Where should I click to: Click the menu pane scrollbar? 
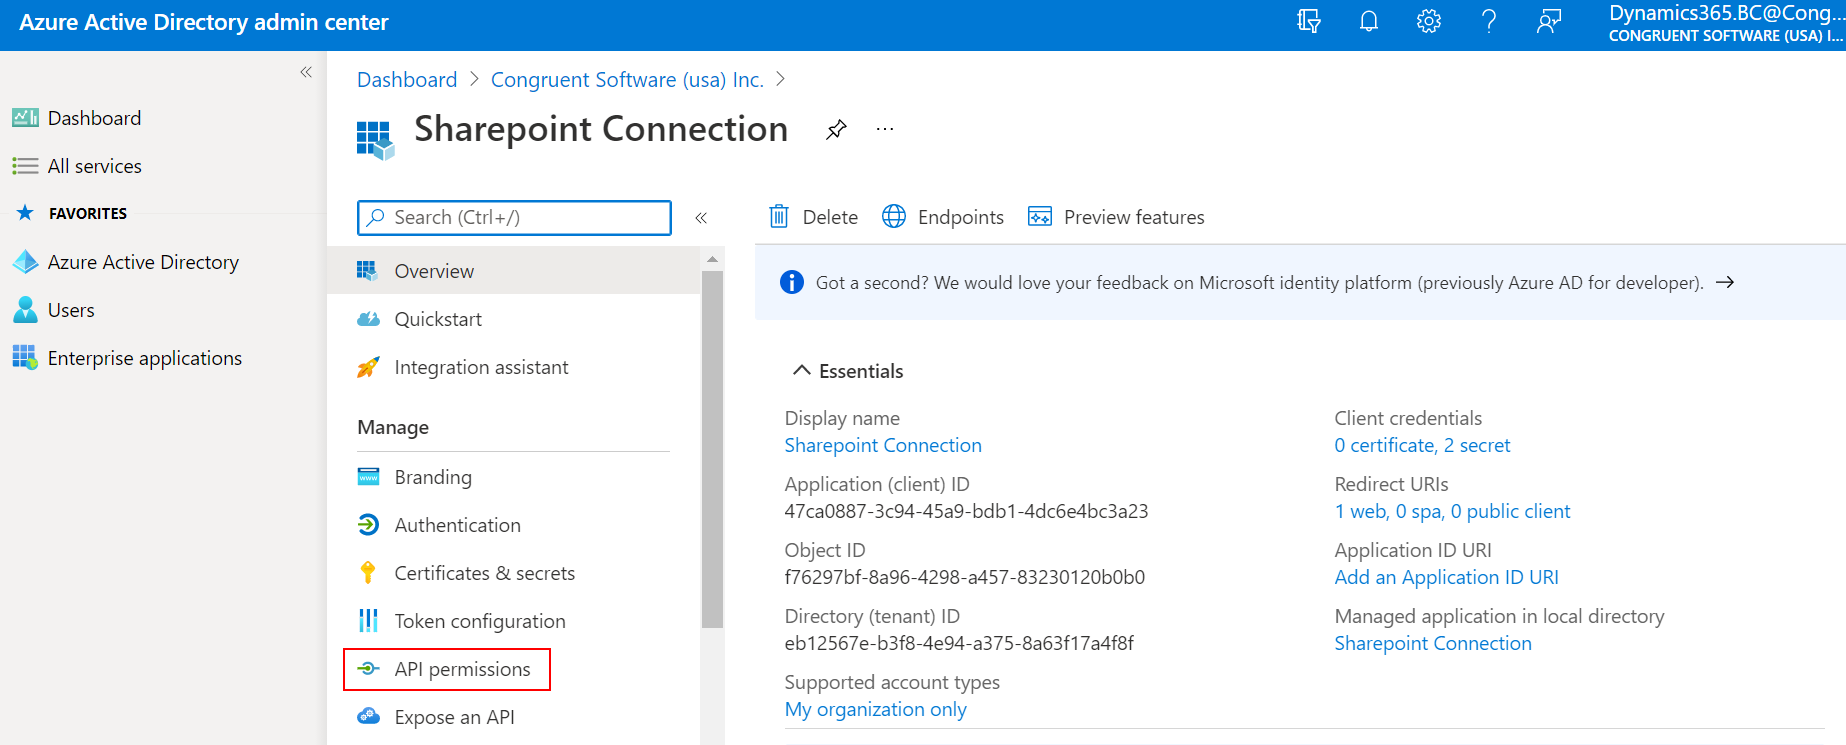click(712, 450)
